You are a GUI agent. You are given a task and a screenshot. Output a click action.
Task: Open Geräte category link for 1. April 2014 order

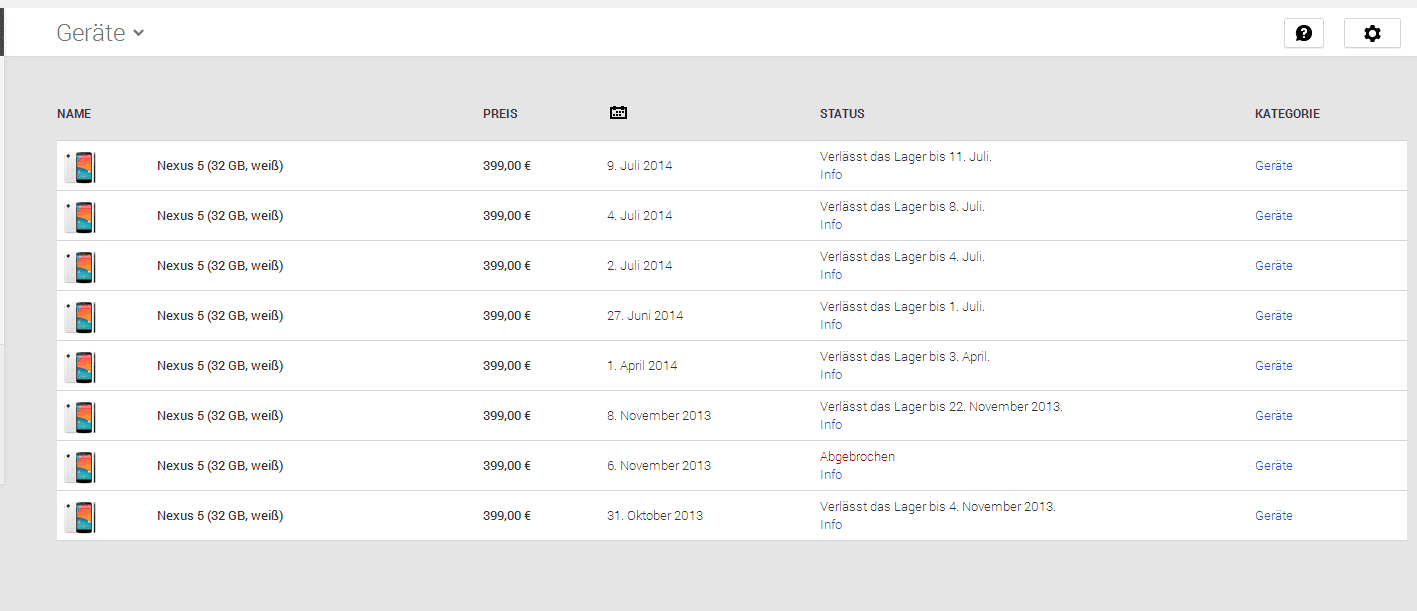[1274, 366]
